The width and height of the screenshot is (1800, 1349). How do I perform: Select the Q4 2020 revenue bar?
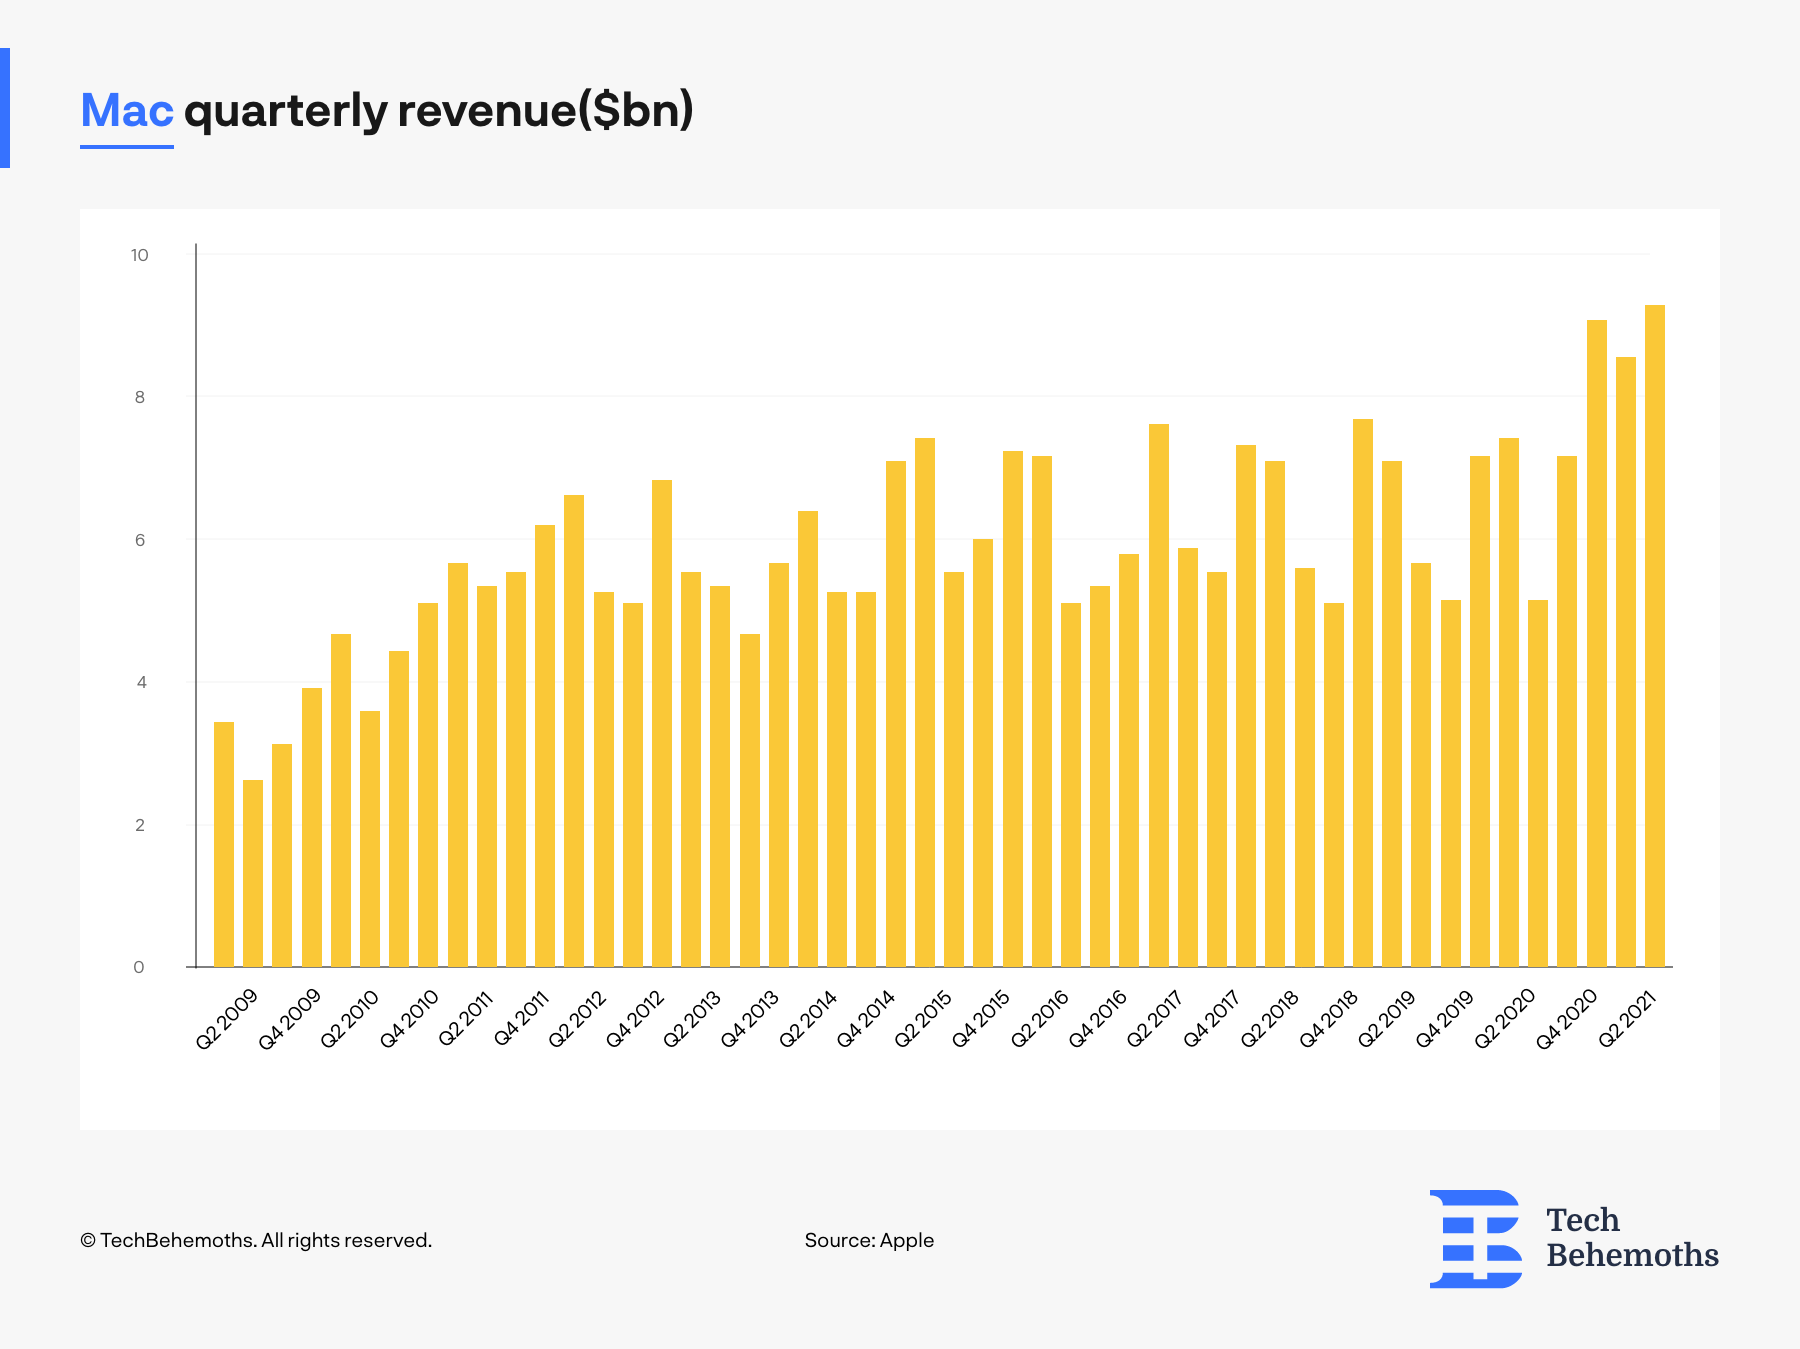[x=1597, y=643]
